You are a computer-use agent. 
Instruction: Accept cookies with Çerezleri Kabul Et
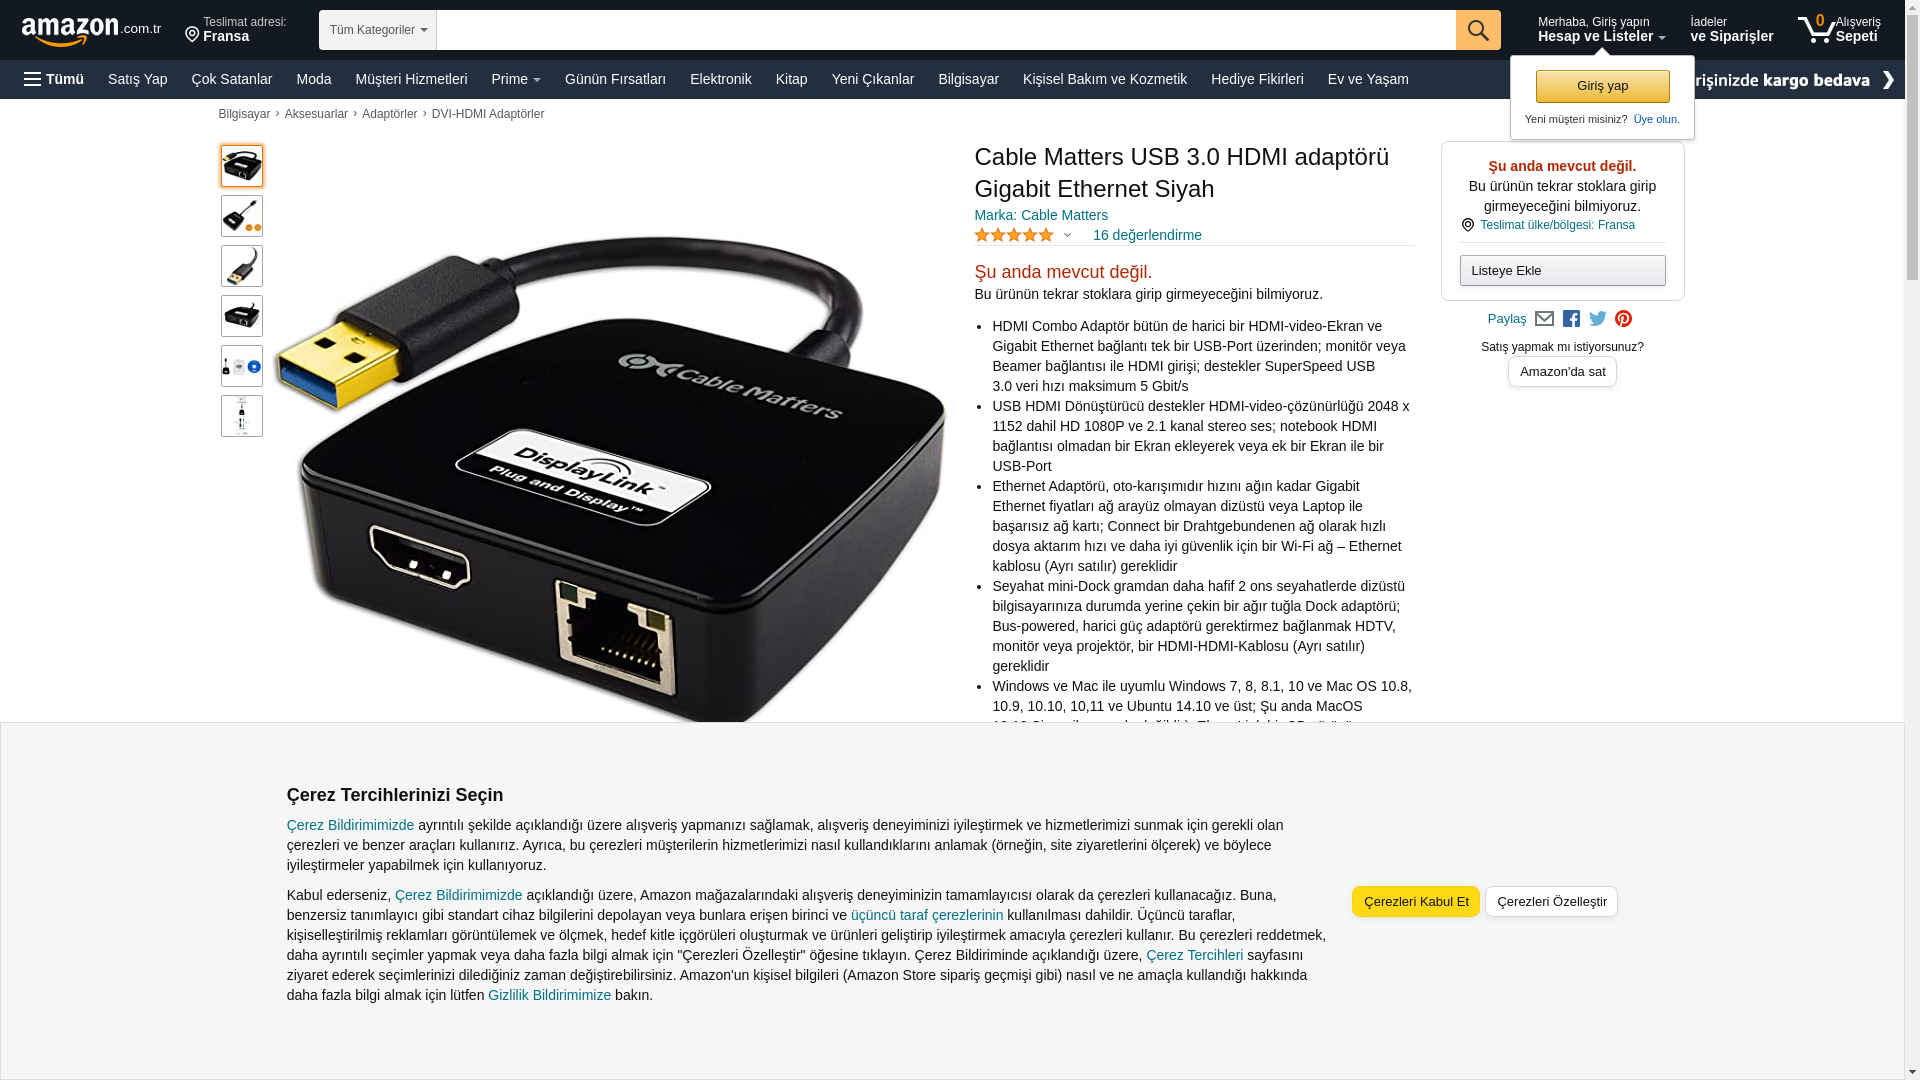tap(1415, 902)
